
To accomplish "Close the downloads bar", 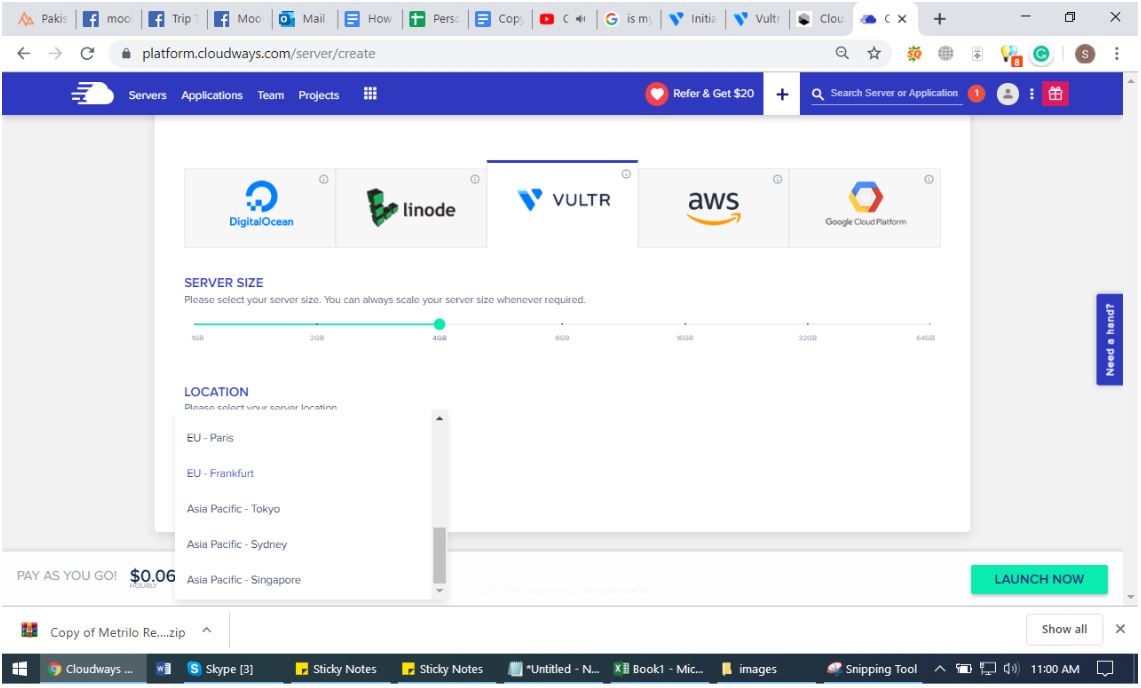I will (x=1120, y=629).
